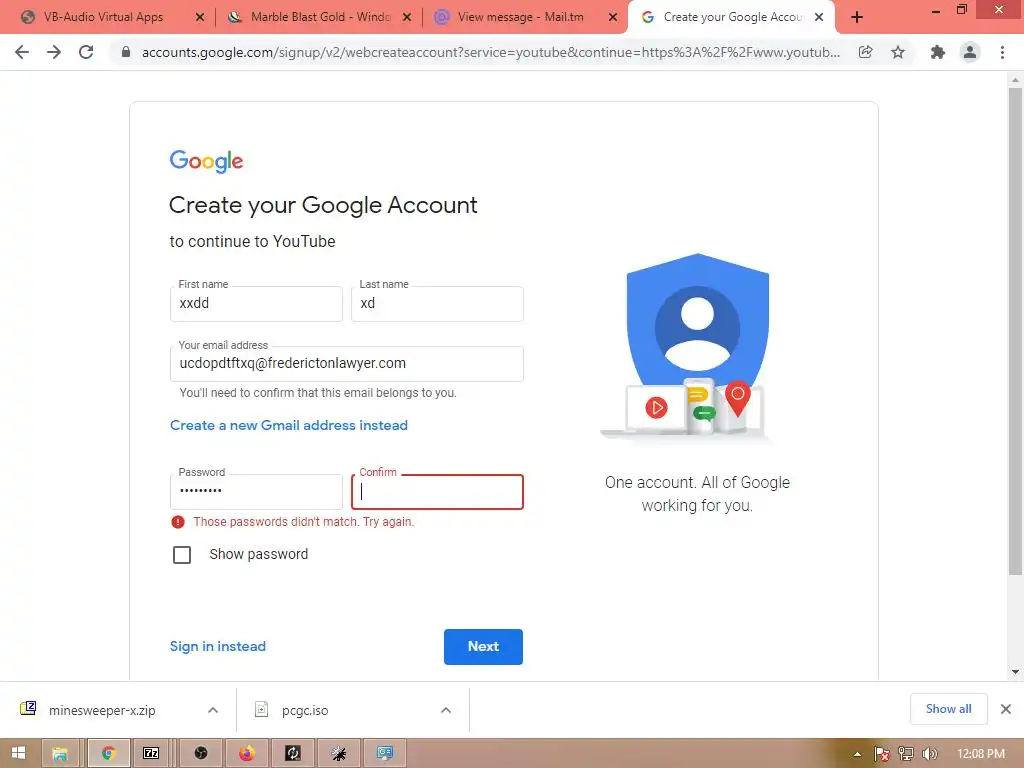1024x768 pixels.
Task: Click the red error icon by the password message
Action: coord(178,522)
